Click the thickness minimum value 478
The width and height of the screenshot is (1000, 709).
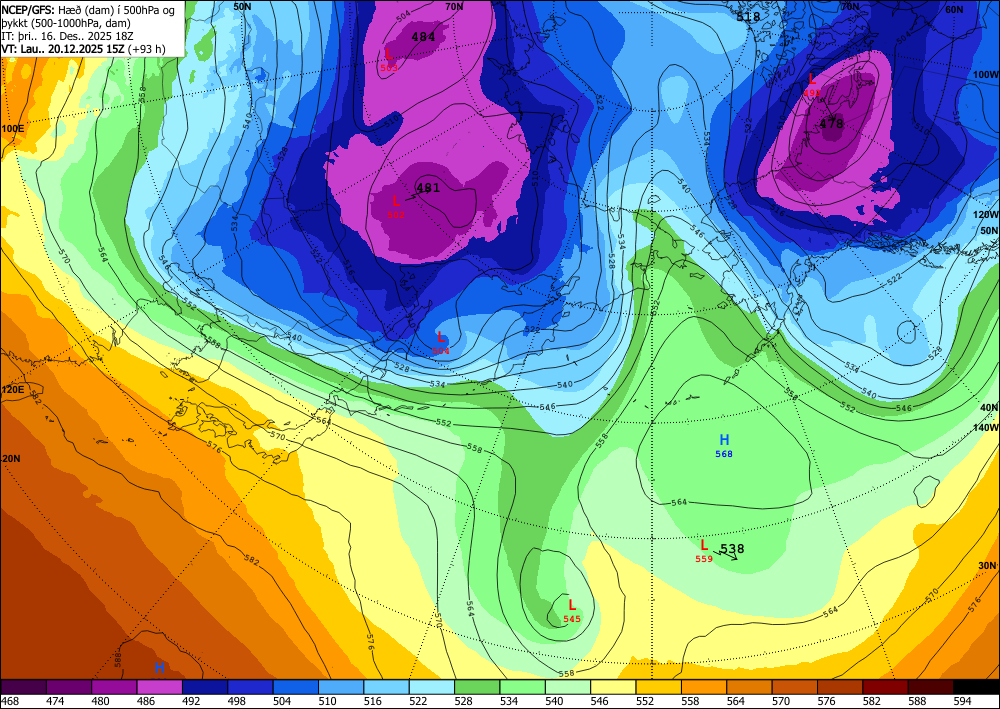point(832,124)
